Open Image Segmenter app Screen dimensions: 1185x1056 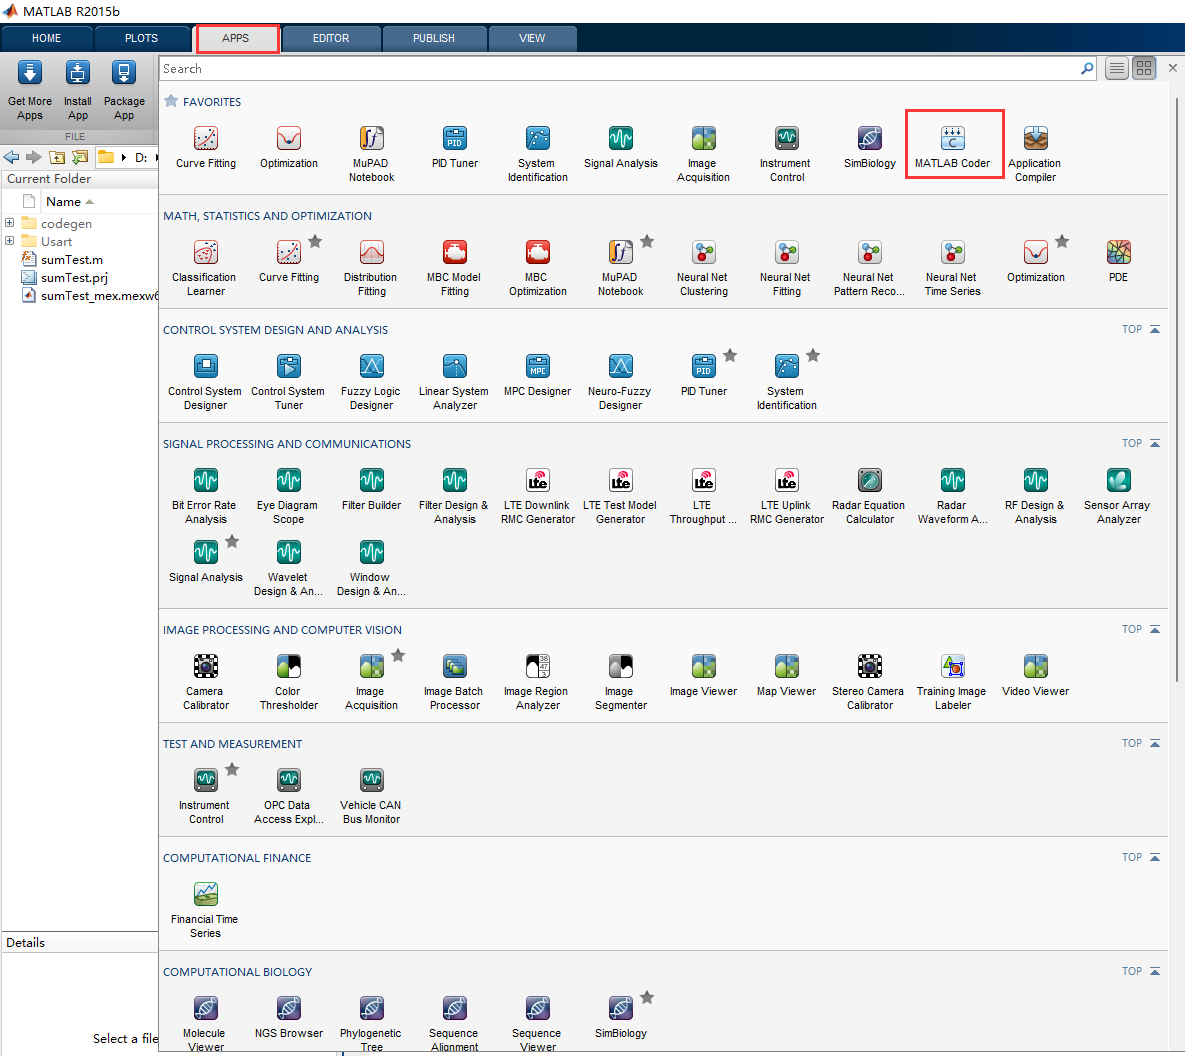[620, 682]
